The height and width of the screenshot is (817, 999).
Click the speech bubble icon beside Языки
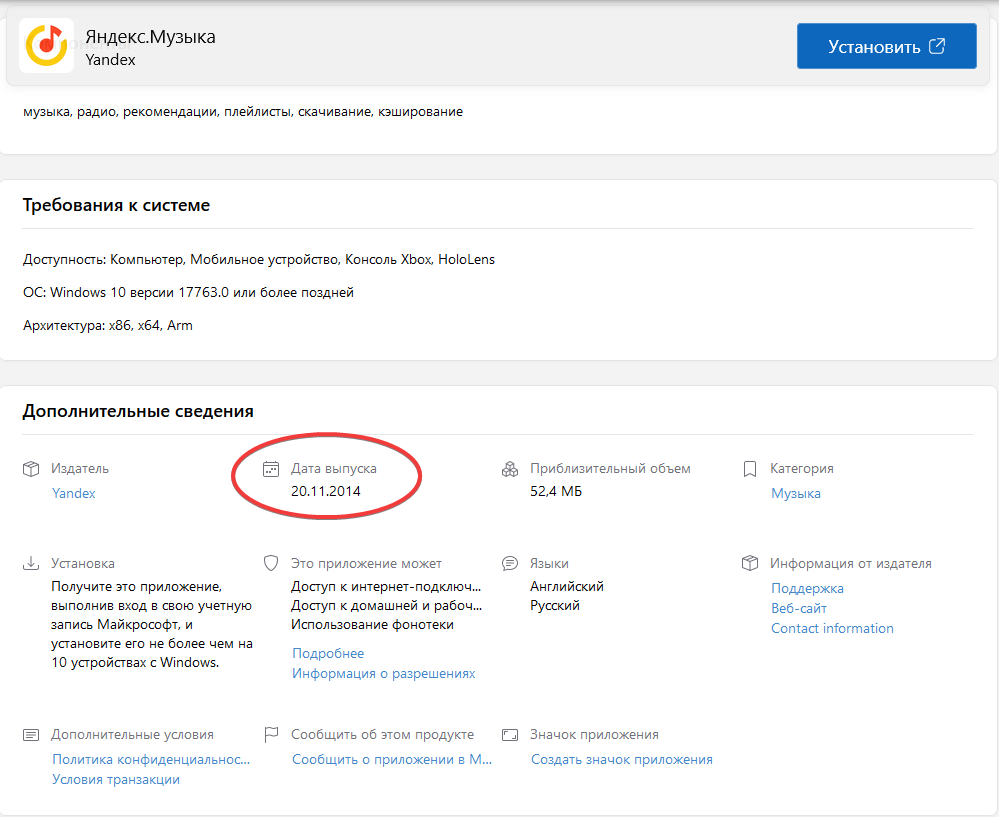510,564
